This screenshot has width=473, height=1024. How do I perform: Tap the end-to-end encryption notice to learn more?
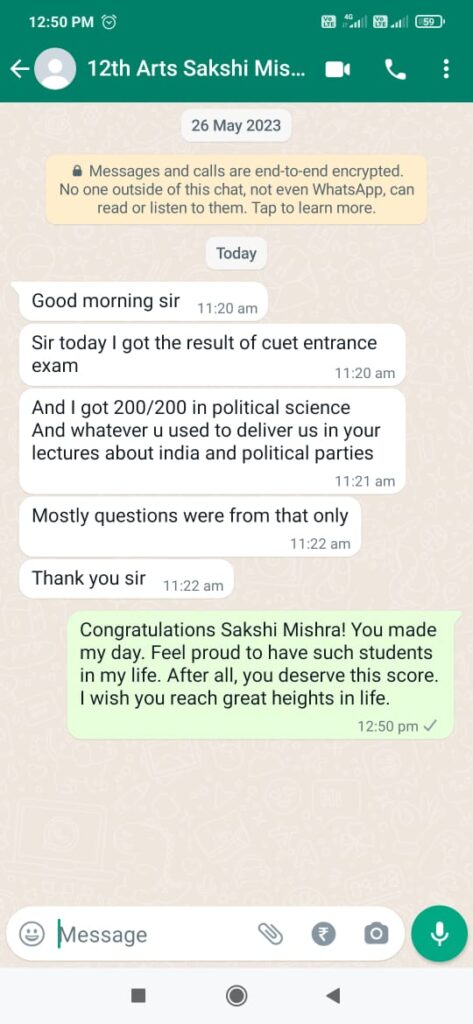coord(236,190)
